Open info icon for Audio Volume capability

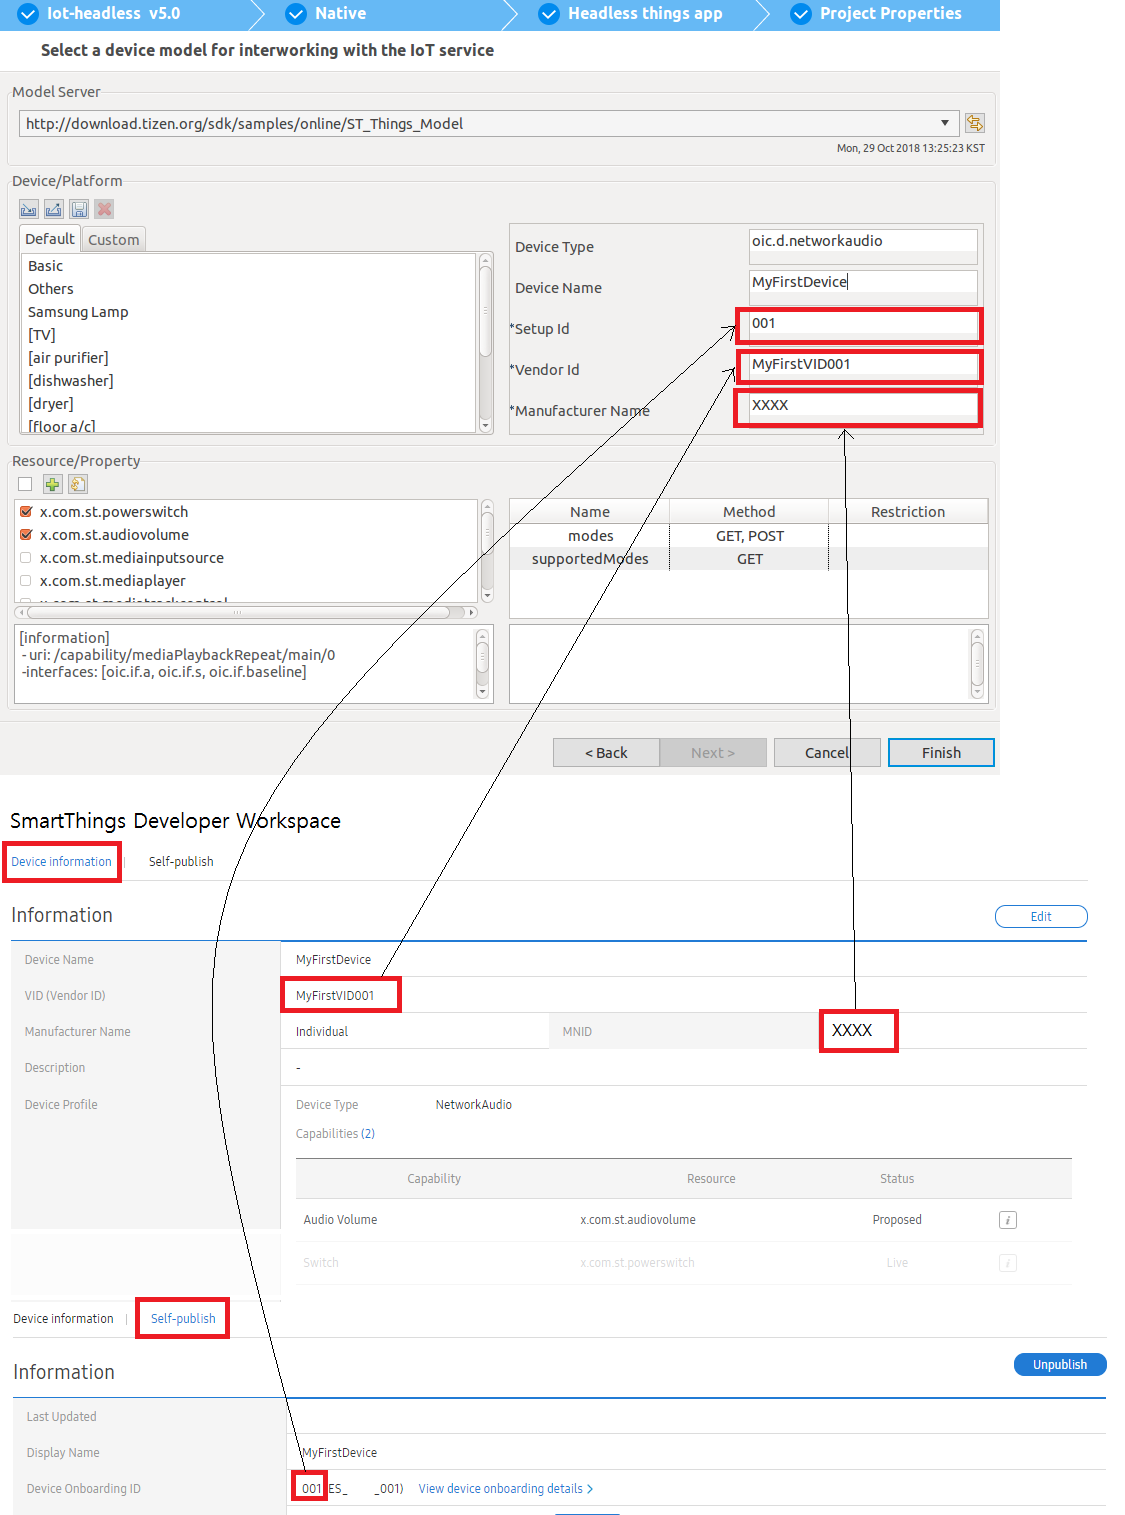[1008, 1220]
